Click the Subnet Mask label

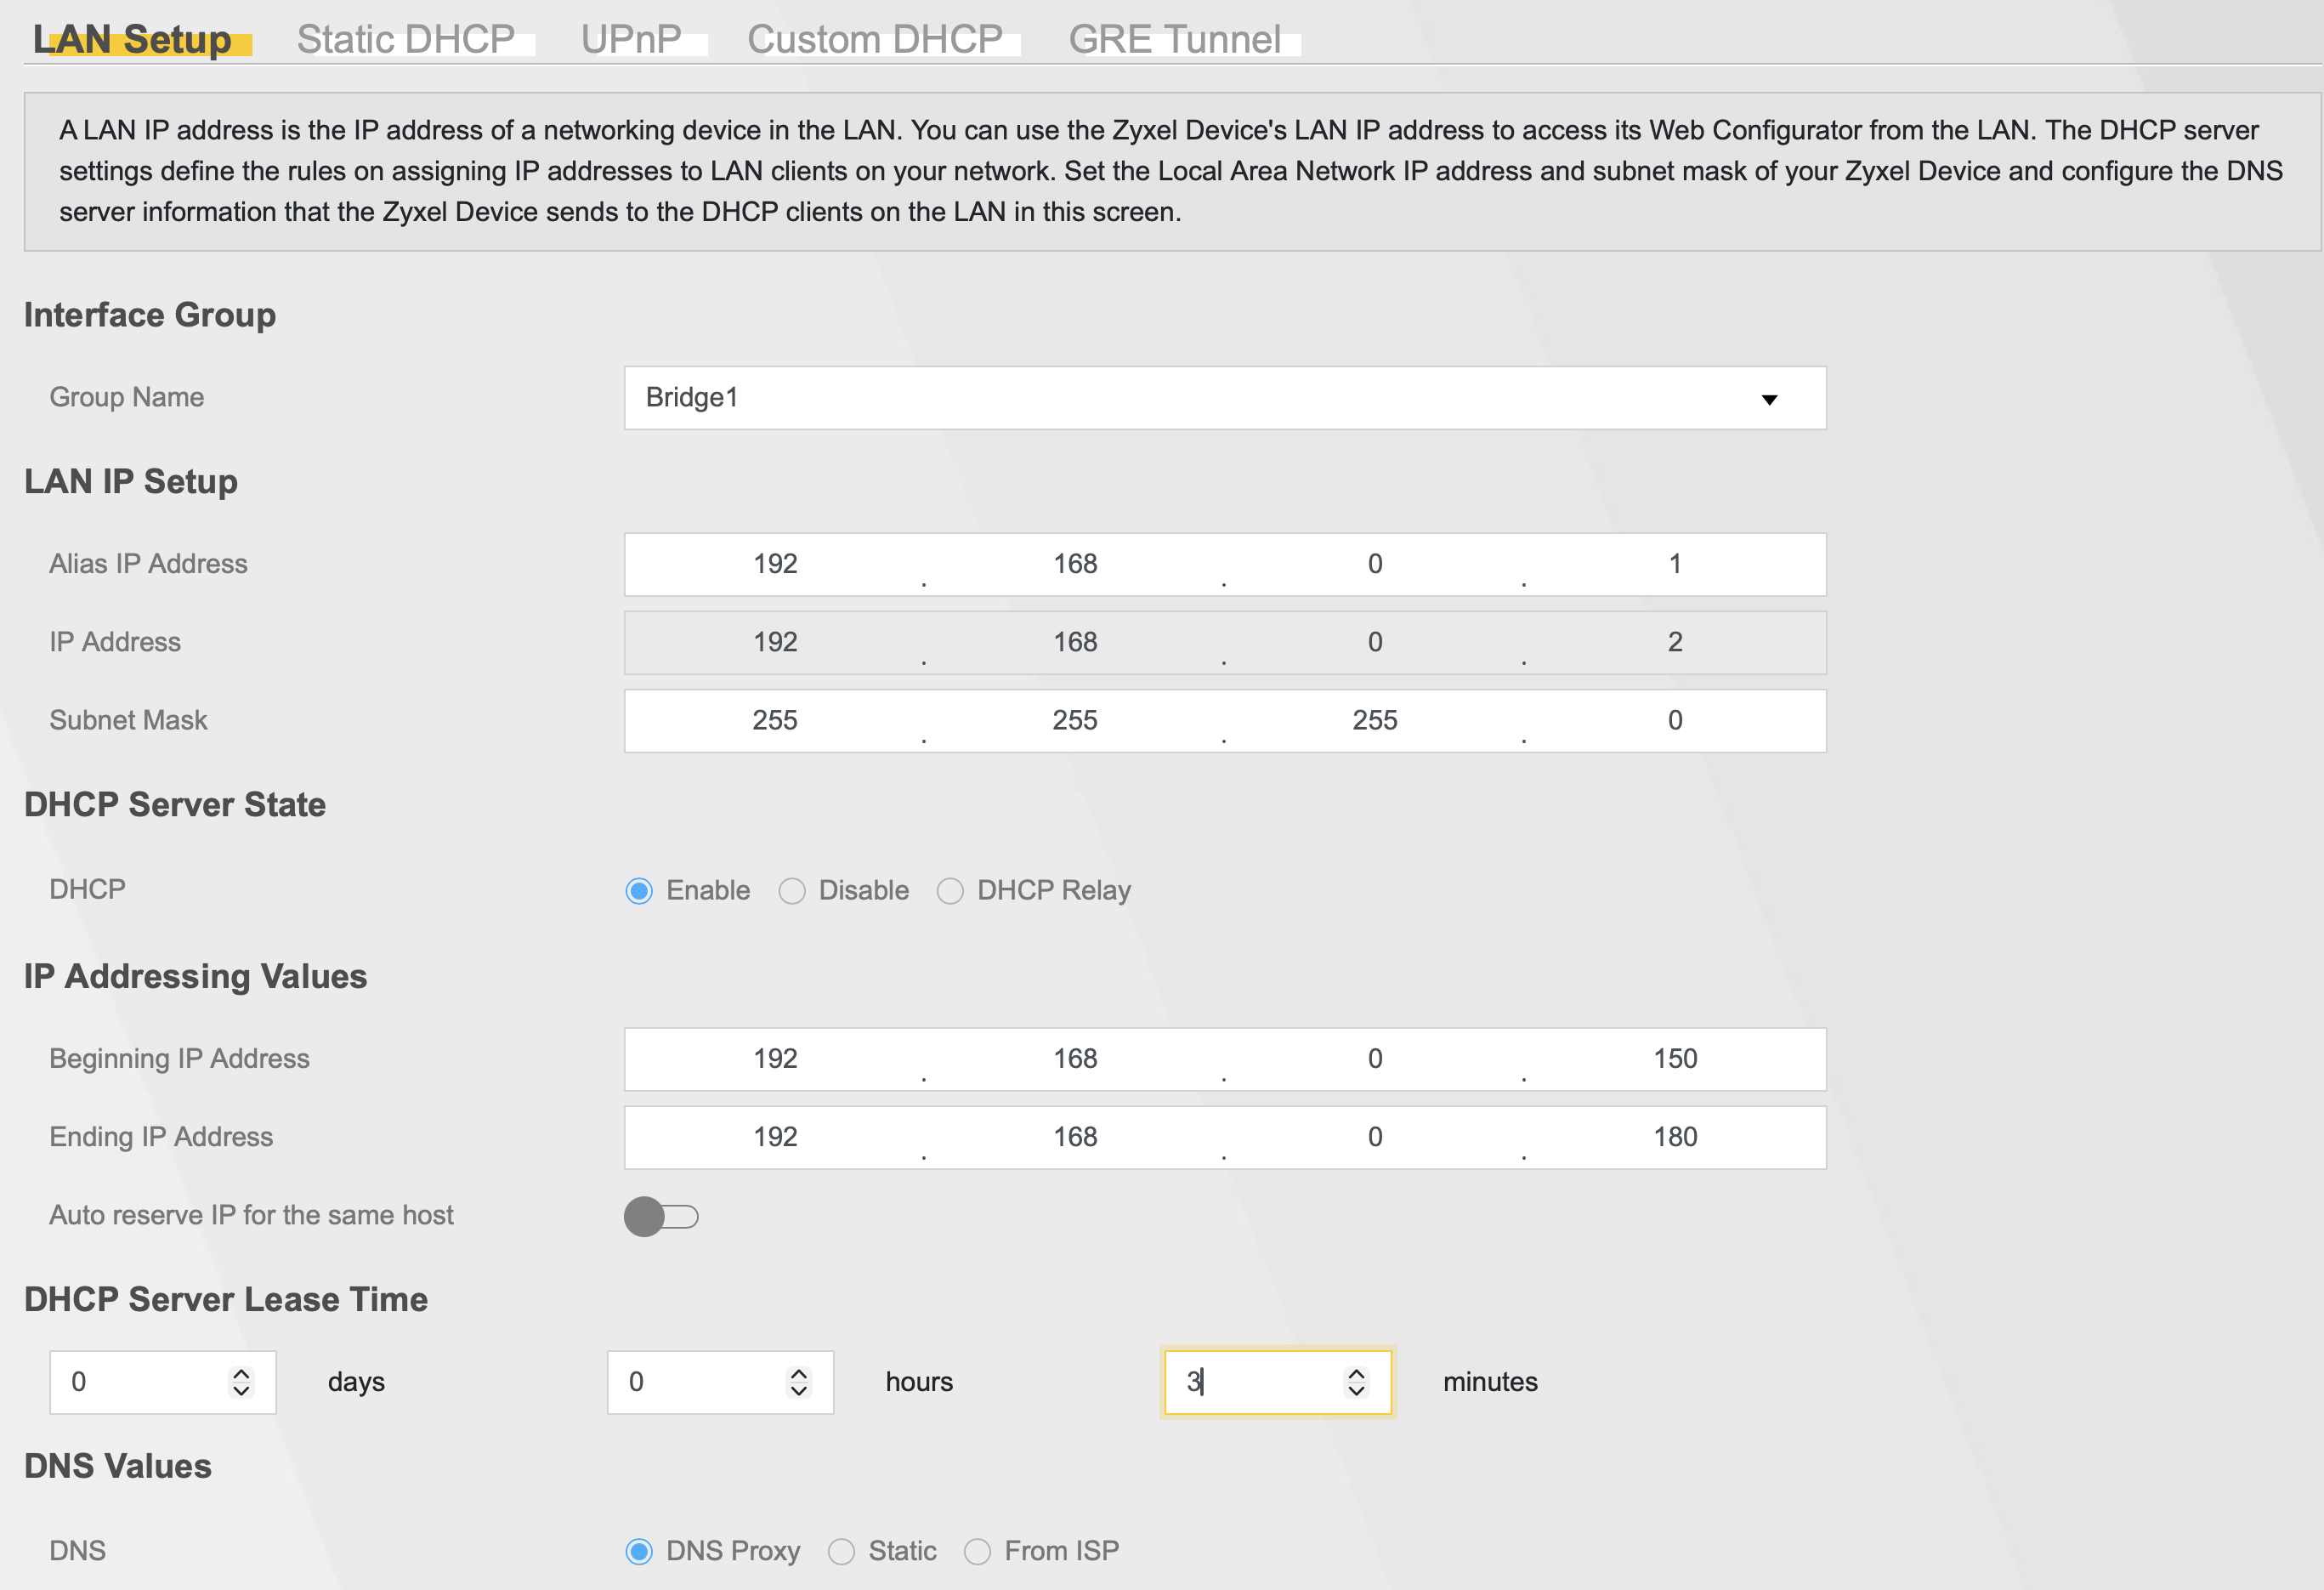128,720
